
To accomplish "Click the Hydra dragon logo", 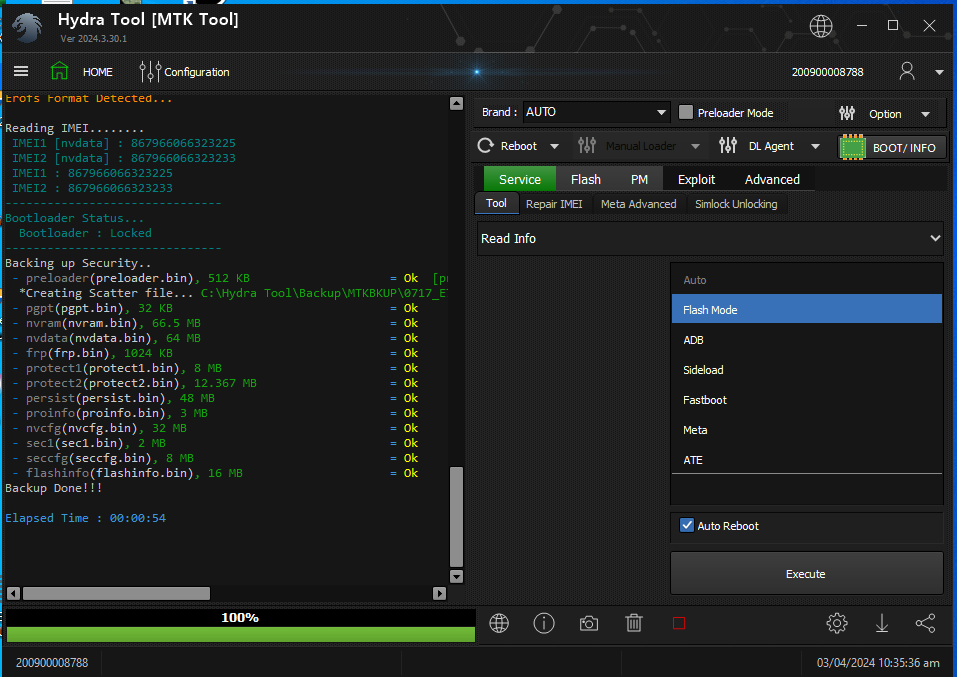I will pyautogui.click(x=27, y=27).
